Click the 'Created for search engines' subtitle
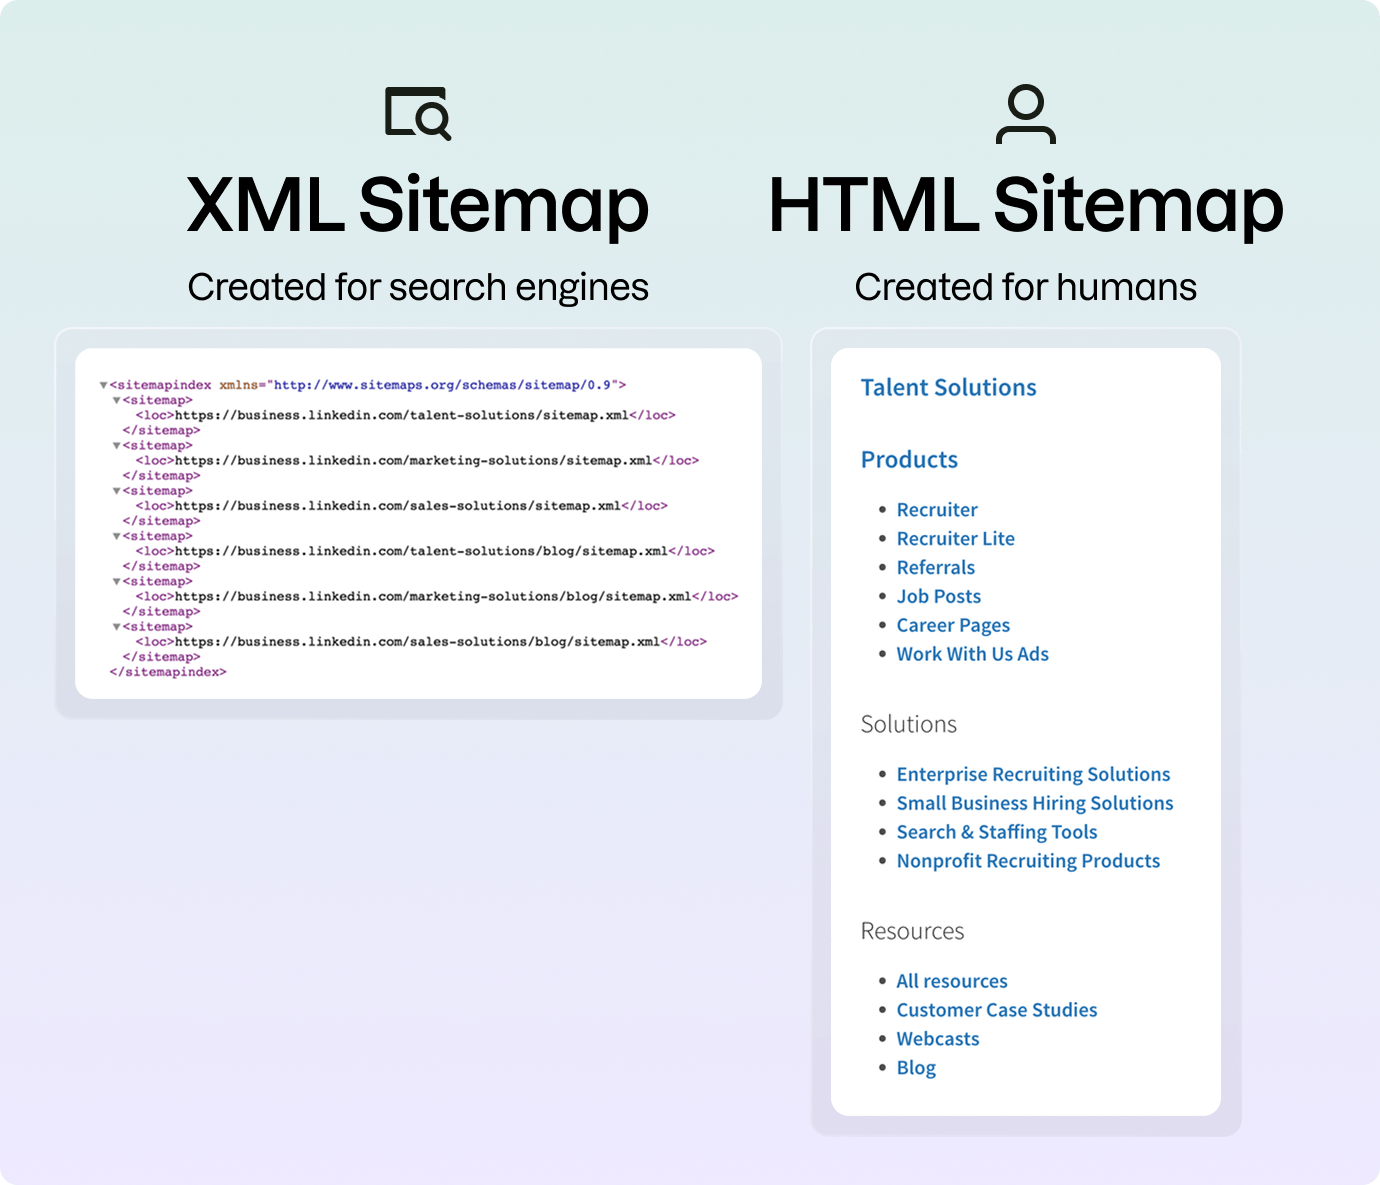The width and height of the screenshot is (1380, 1185). [x=418, y=288]
